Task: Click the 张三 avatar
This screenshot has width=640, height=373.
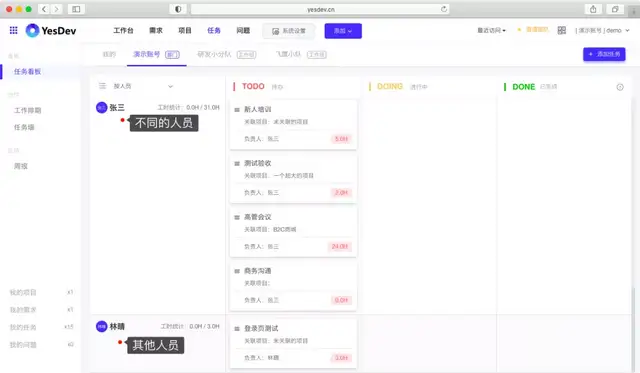Action: coord(101,107)
